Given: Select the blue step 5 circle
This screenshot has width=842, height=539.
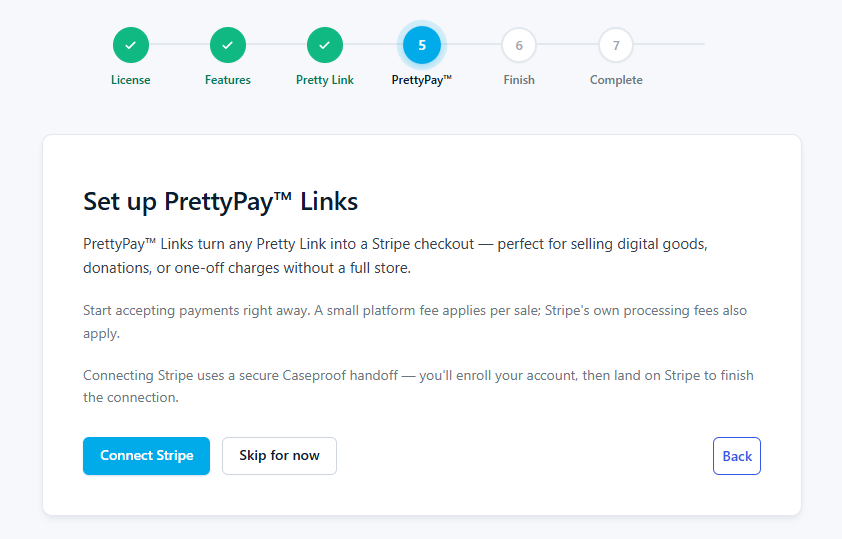Looking at the screenshot, I should (422, 45).
